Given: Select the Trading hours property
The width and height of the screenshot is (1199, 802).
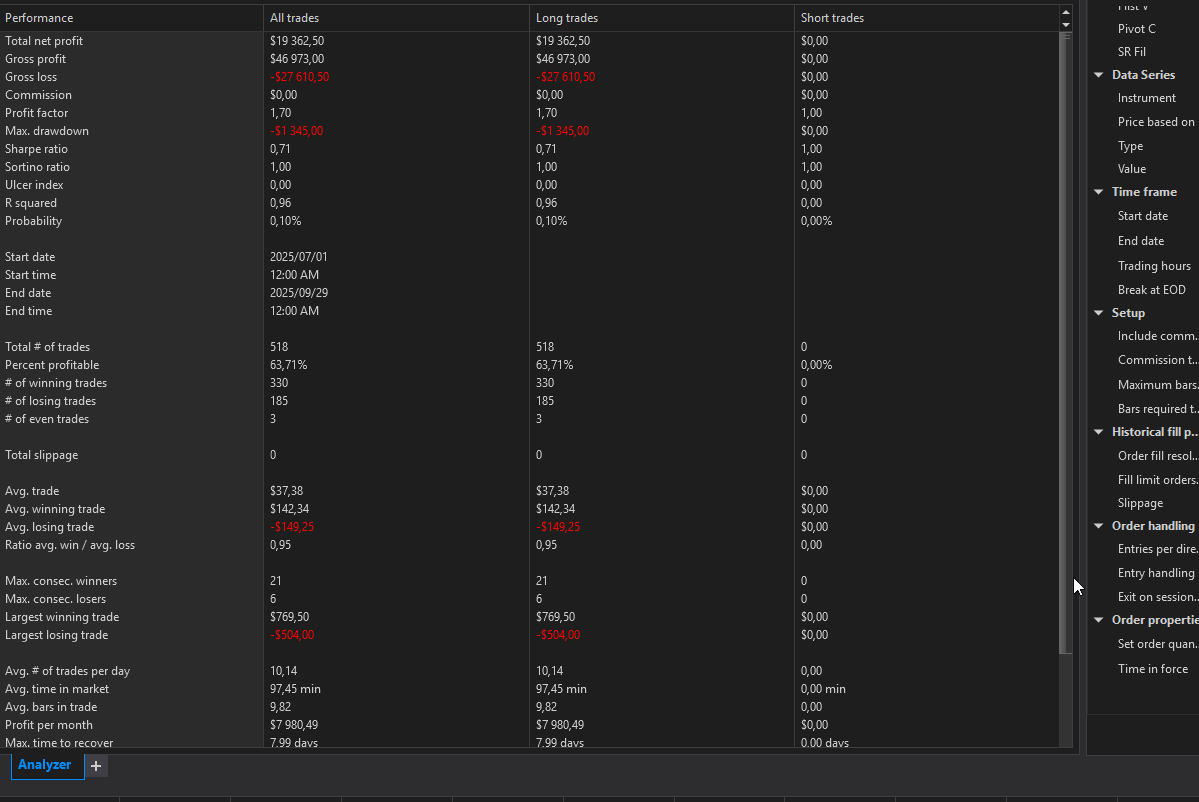Looking at the screenshot, I should pos(1154,266).
